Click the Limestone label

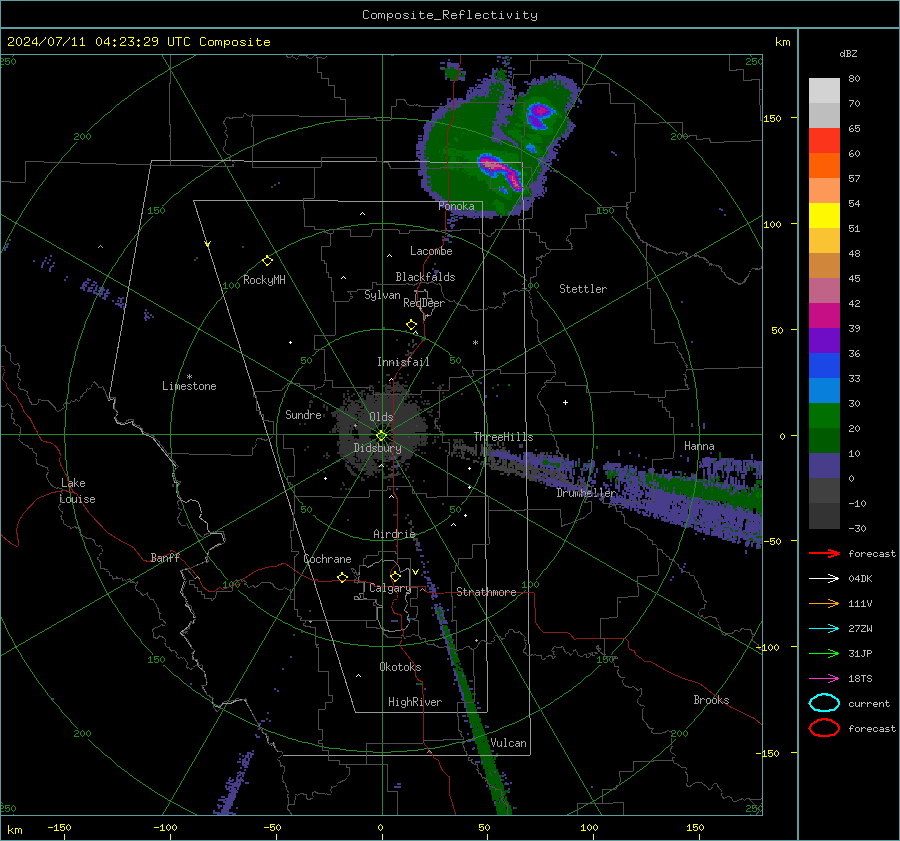[x=189, y=386]
